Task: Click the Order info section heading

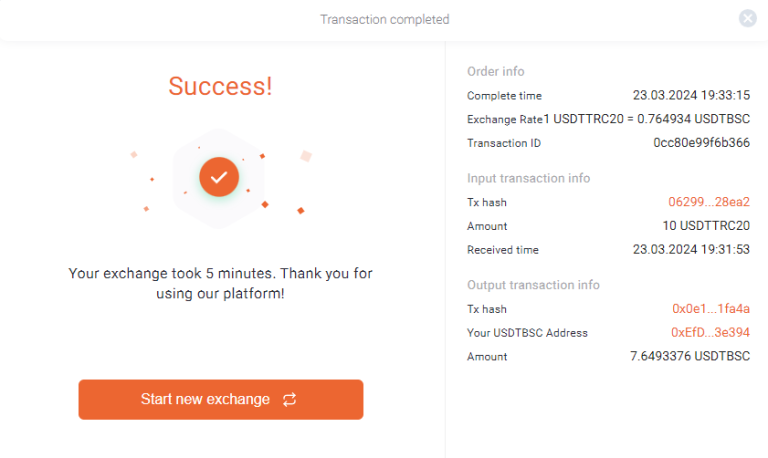Action: (495, 72)
